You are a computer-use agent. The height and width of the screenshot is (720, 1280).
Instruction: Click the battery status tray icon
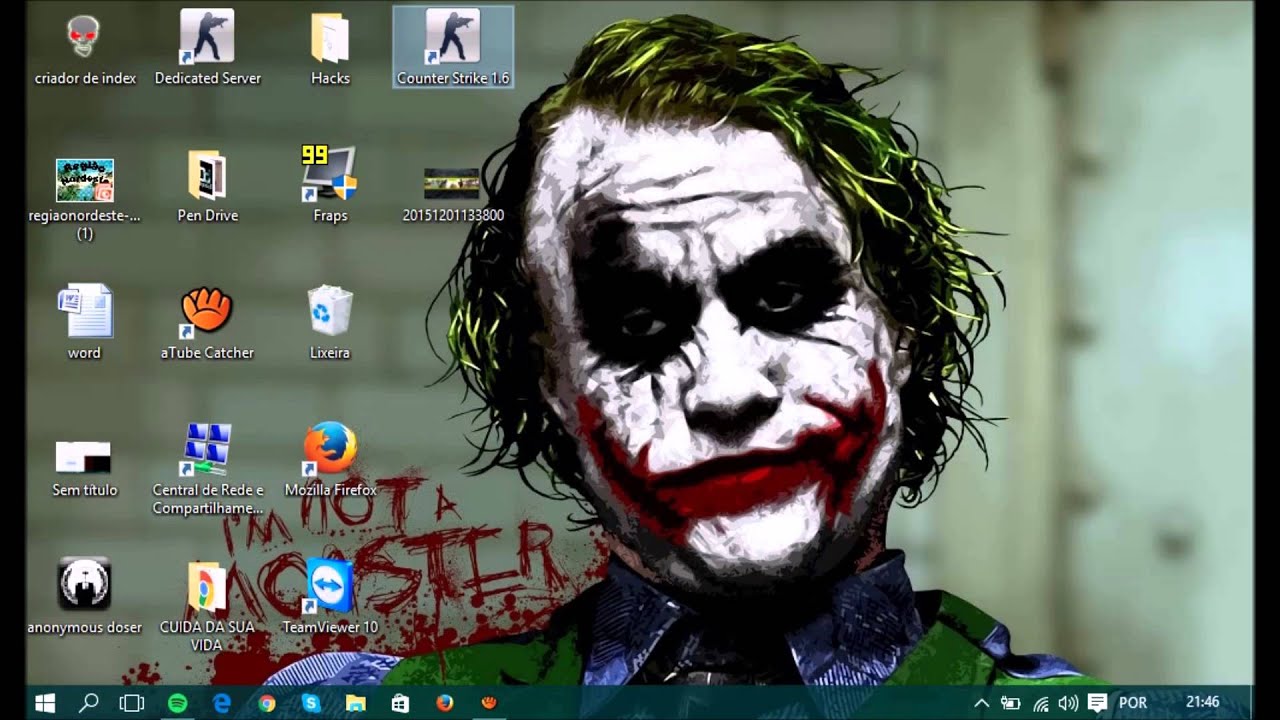tap(1011, 703)
